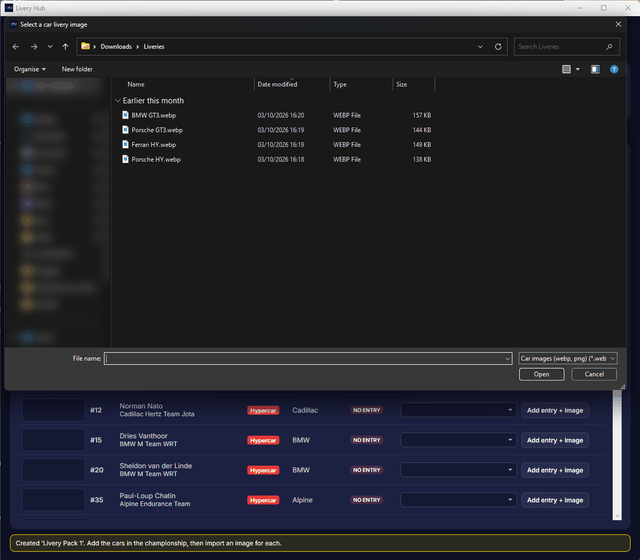The height and width of the screenshot is (560, 640).
Task: Click the search magnifier icon
Action: [x=609, y=47]
